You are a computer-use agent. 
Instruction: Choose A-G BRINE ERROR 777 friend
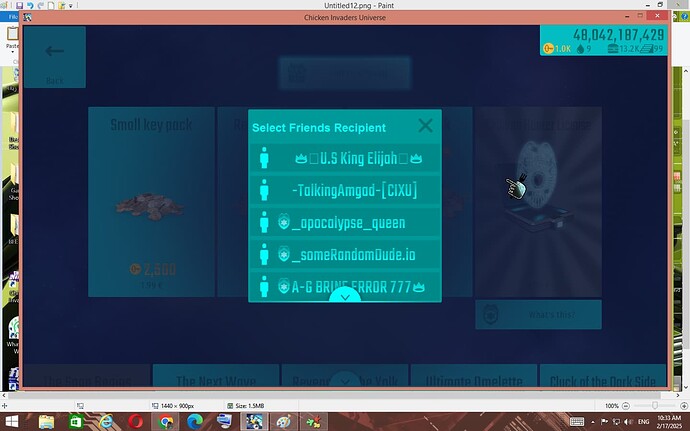click(x=345, y=287)
